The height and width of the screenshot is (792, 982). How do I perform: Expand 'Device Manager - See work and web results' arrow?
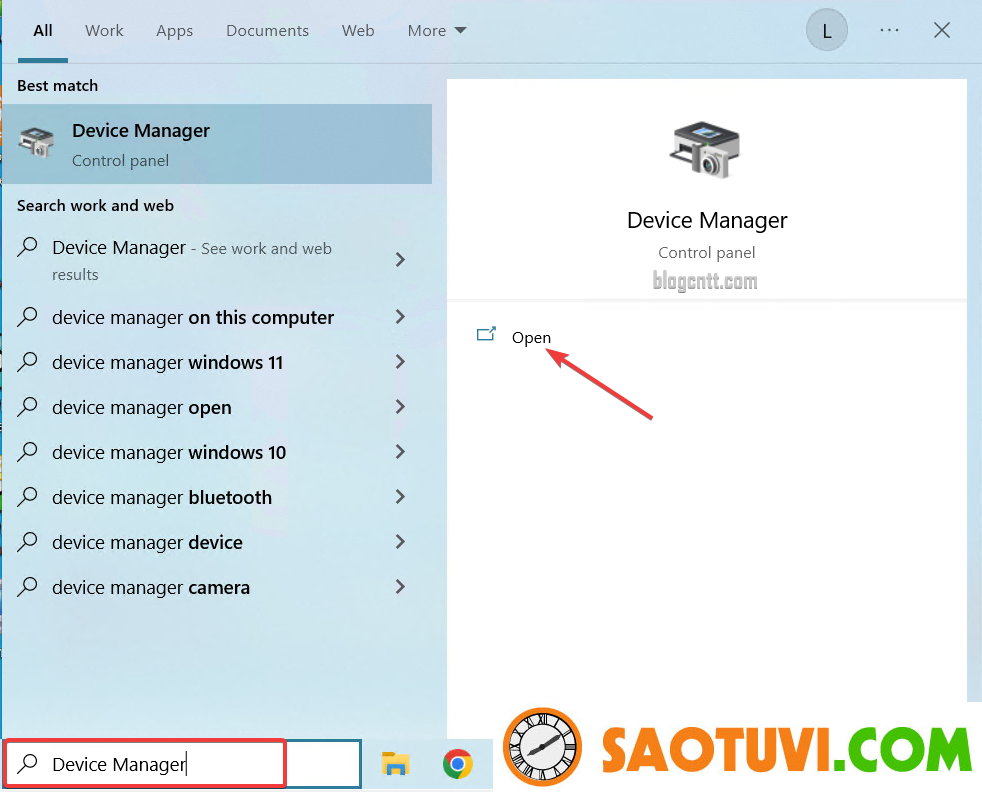point(400,260)
